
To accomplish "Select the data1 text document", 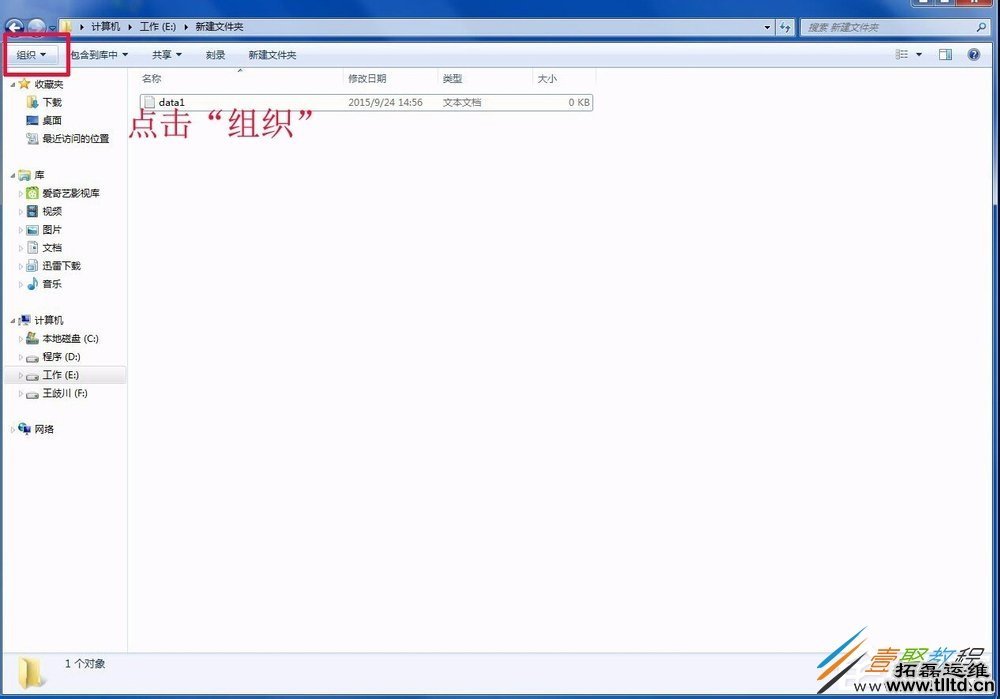I will coord(172,101).
